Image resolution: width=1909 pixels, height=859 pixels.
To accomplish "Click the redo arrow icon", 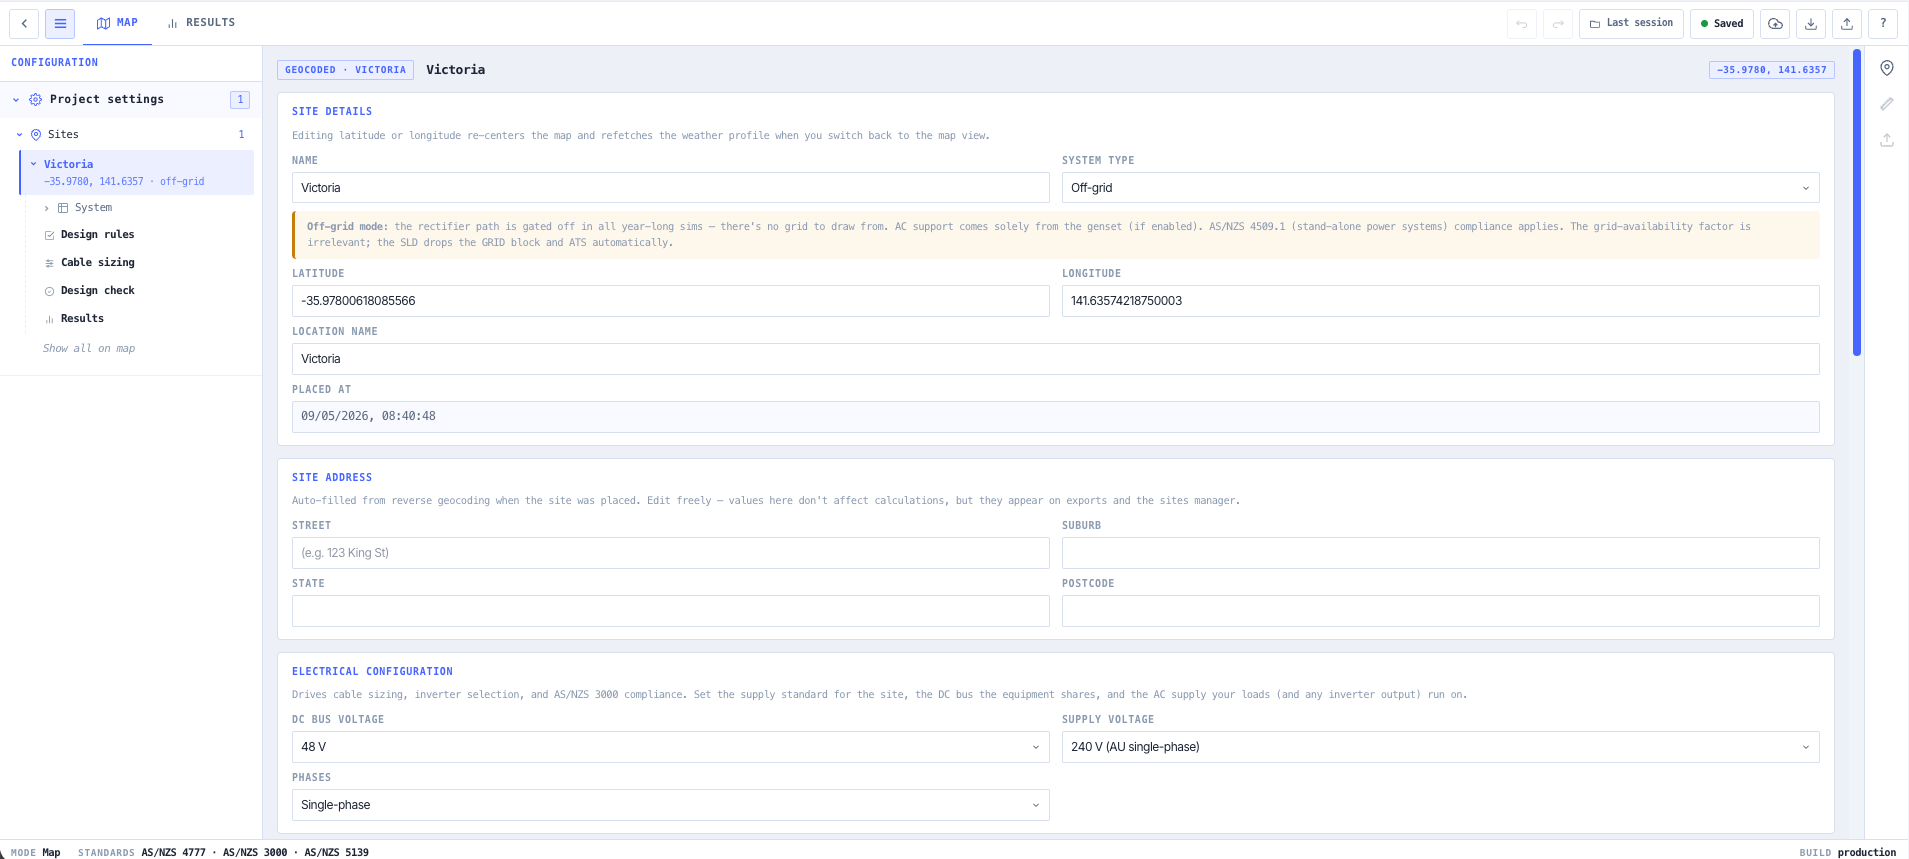I will point(1558,23).
